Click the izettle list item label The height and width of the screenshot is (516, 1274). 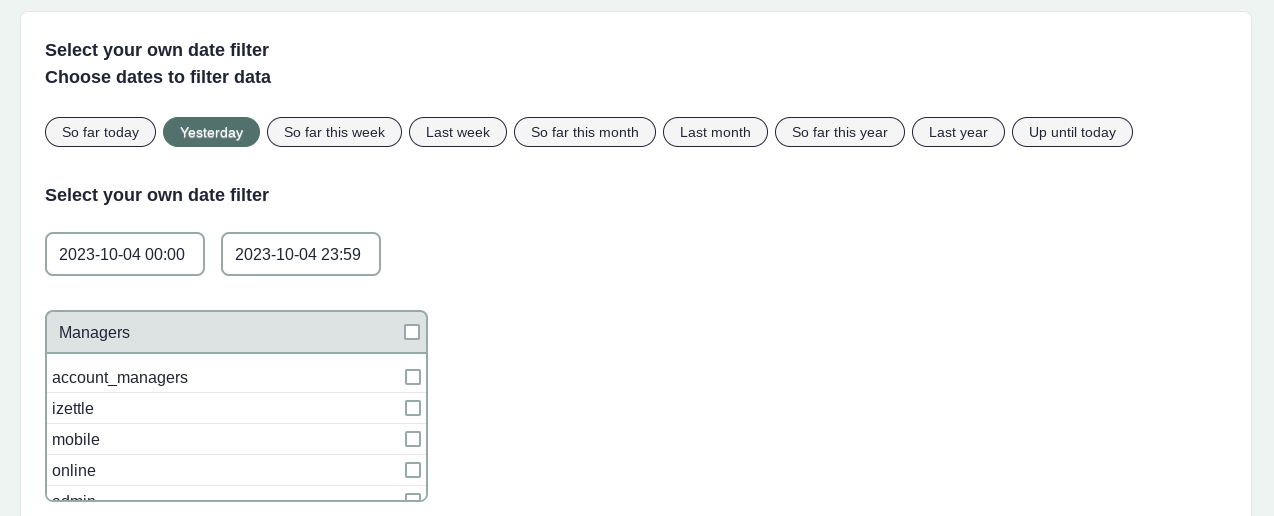(73, 408)
